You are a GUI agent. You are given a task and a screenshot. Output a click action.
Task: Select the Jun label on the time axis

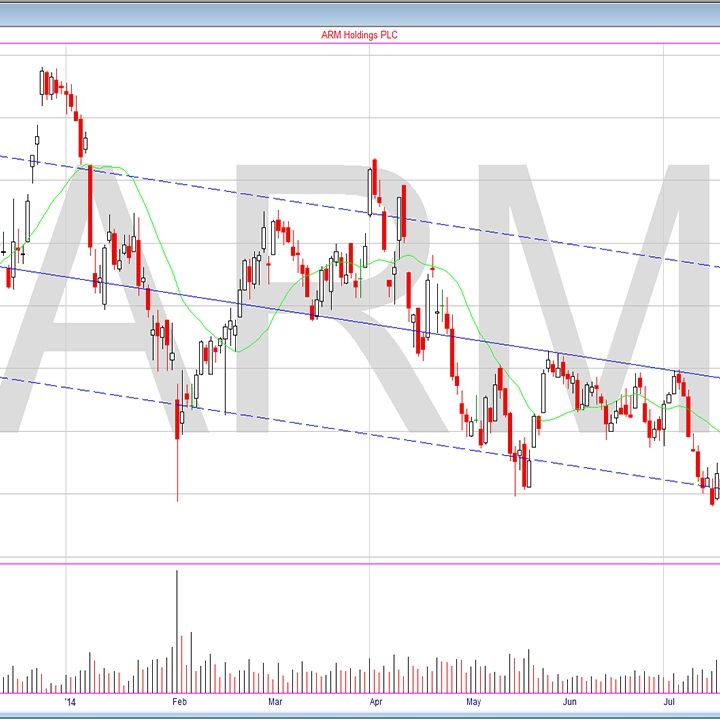click(569, 702)
